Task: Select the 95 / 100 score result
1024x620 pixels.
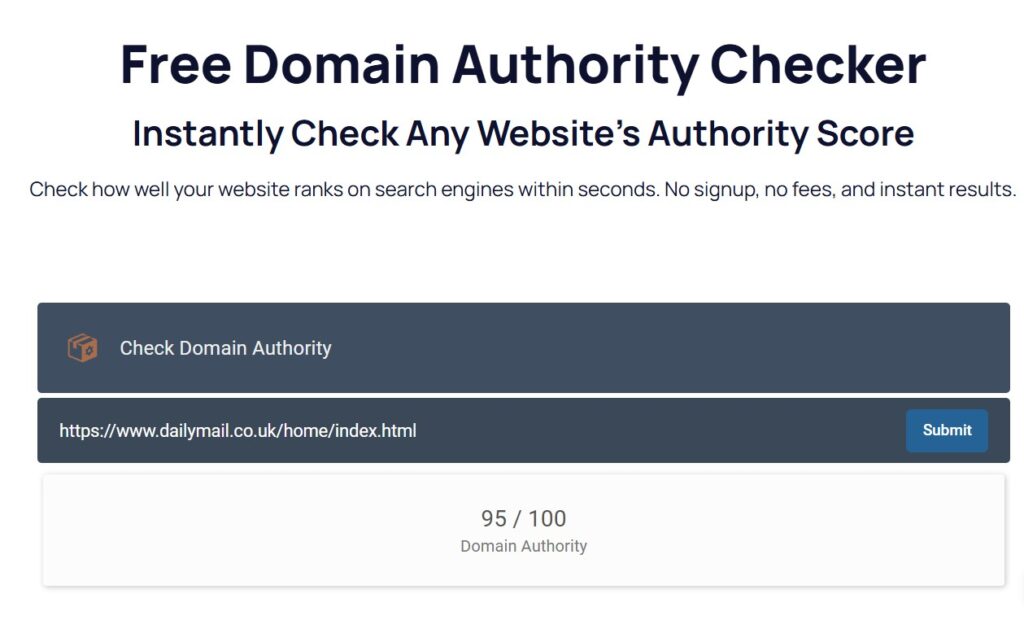Action: point(523,518)
